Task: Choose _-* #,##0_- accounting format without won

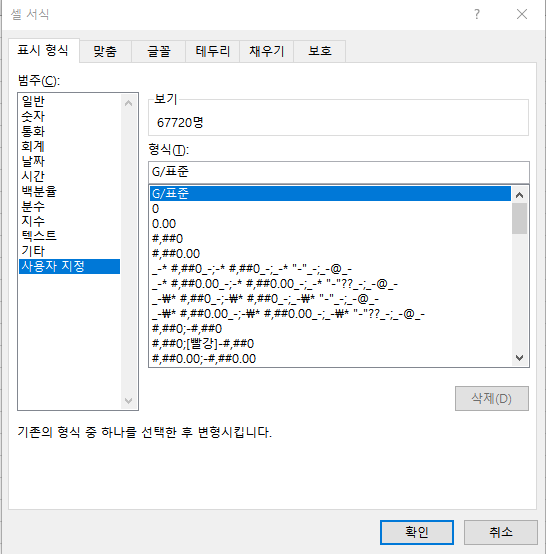Action: click(x=330, y=269)
